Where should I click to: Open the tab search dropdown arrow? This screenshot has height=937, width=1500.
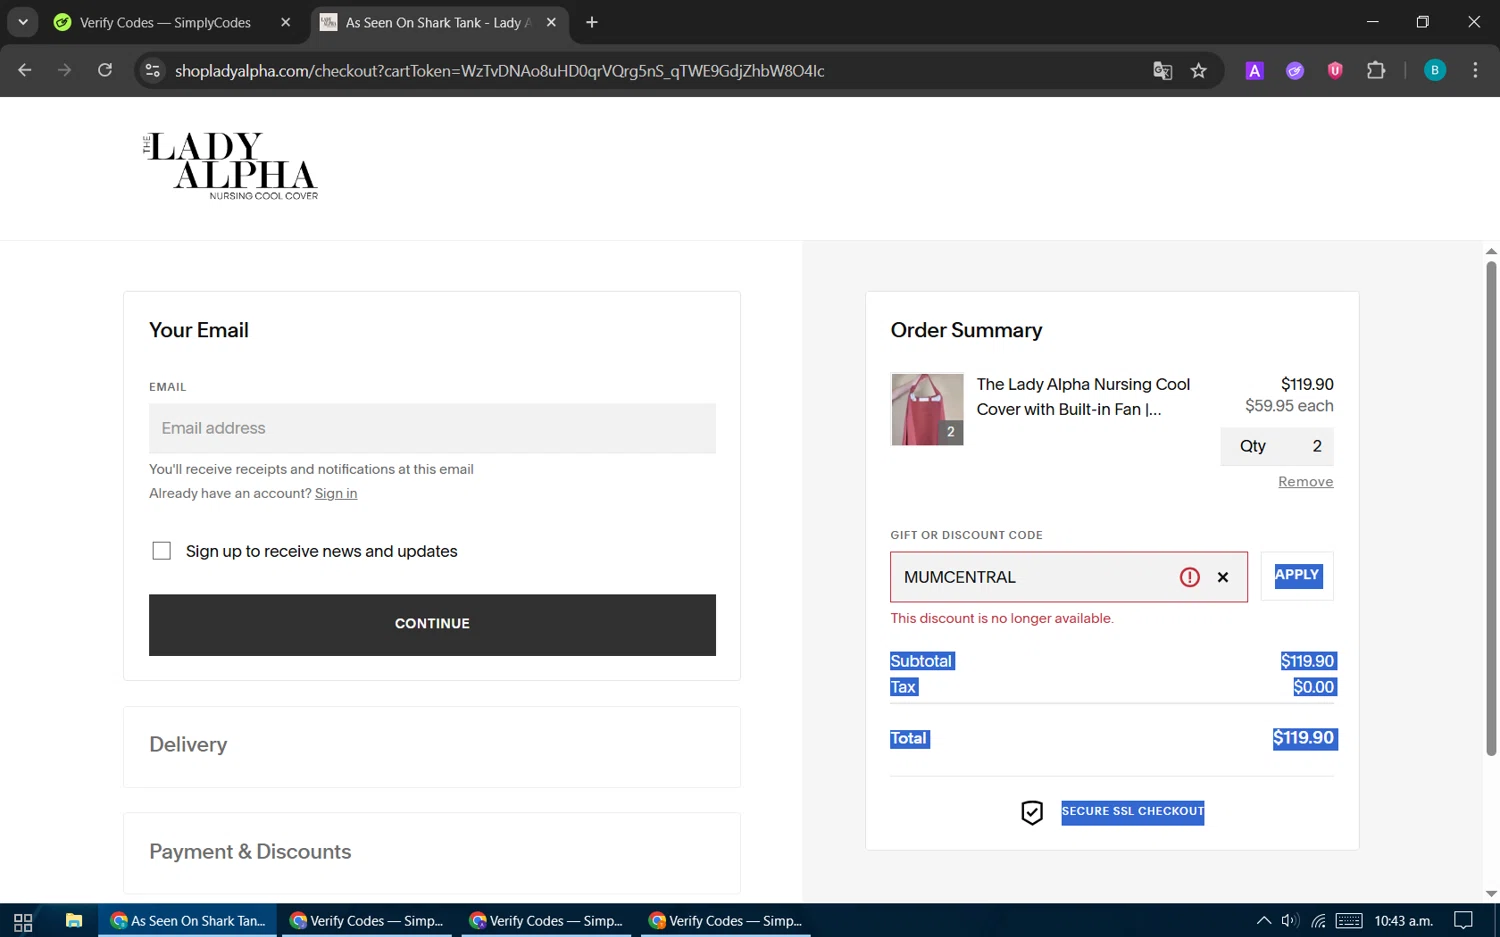(22, 22)
